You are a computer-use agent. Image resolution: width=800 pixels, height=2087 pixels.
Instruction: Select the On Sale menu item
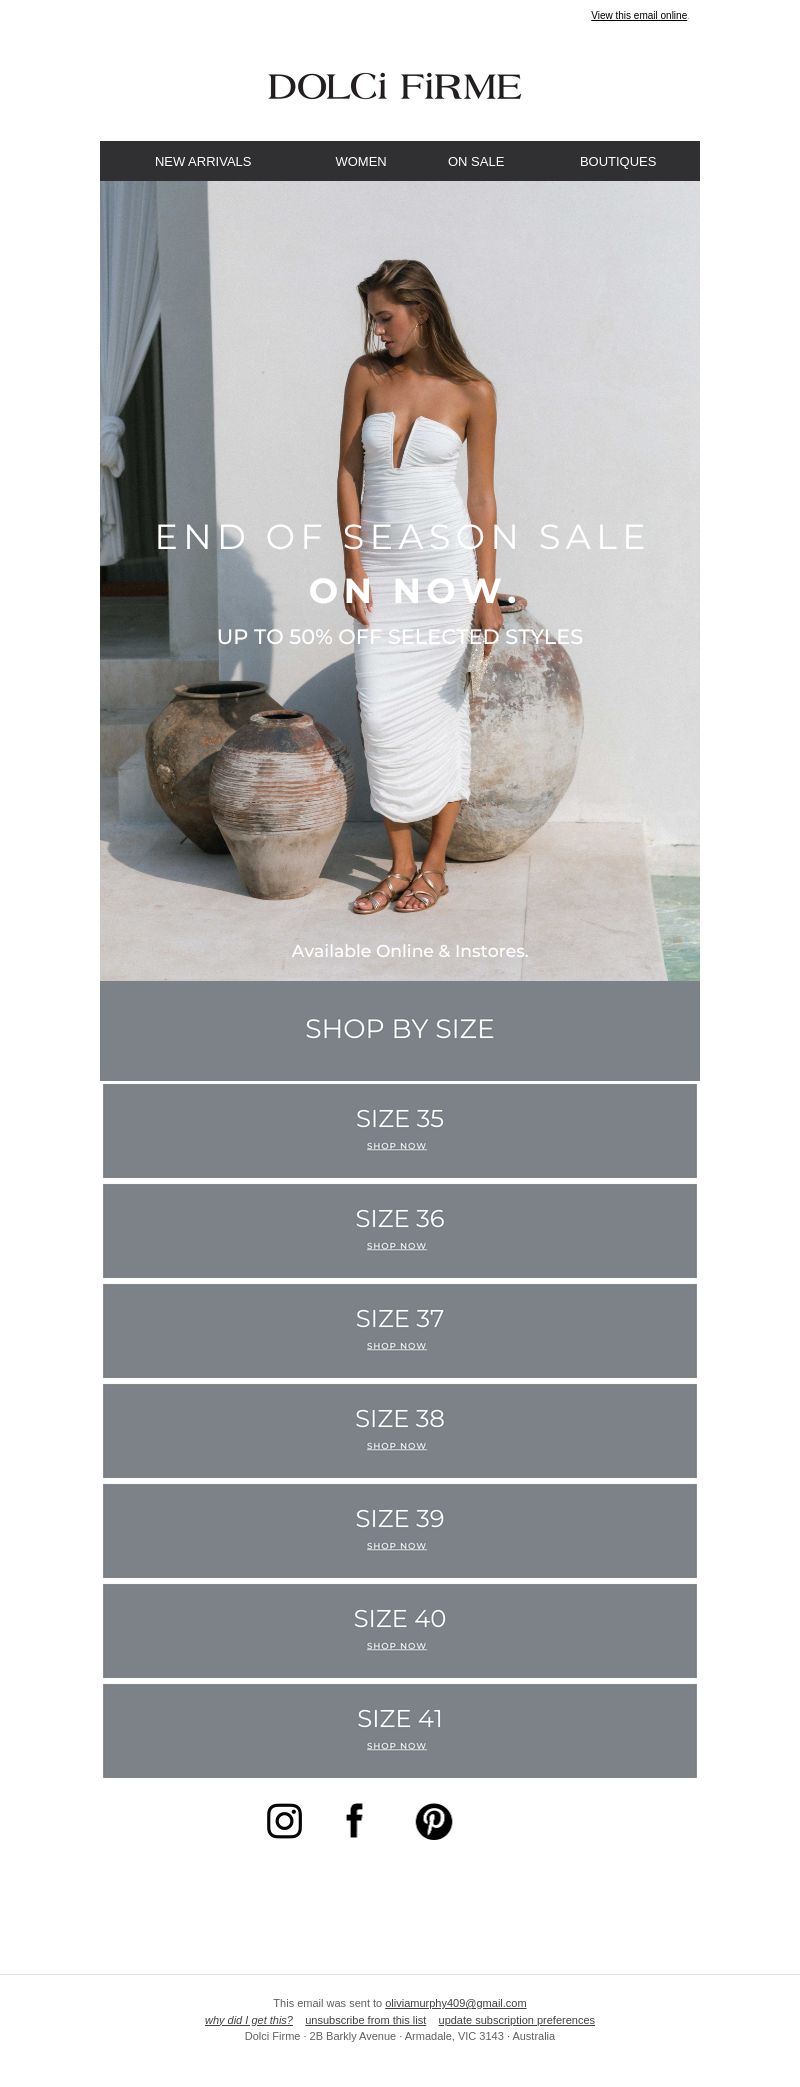click(x=476, y=161)
